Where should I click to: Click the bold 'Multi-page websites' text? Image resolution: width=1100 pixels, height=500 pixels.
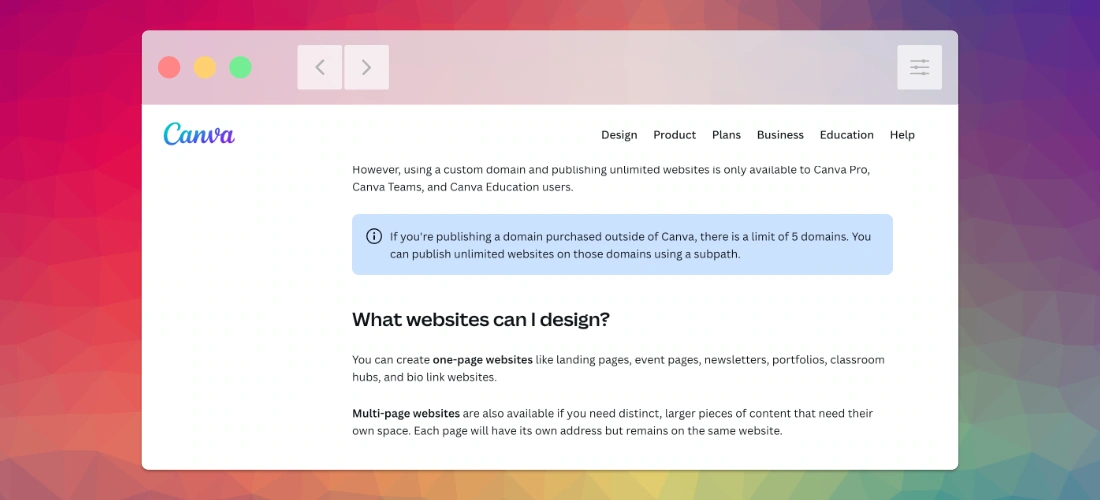[405, 413]
